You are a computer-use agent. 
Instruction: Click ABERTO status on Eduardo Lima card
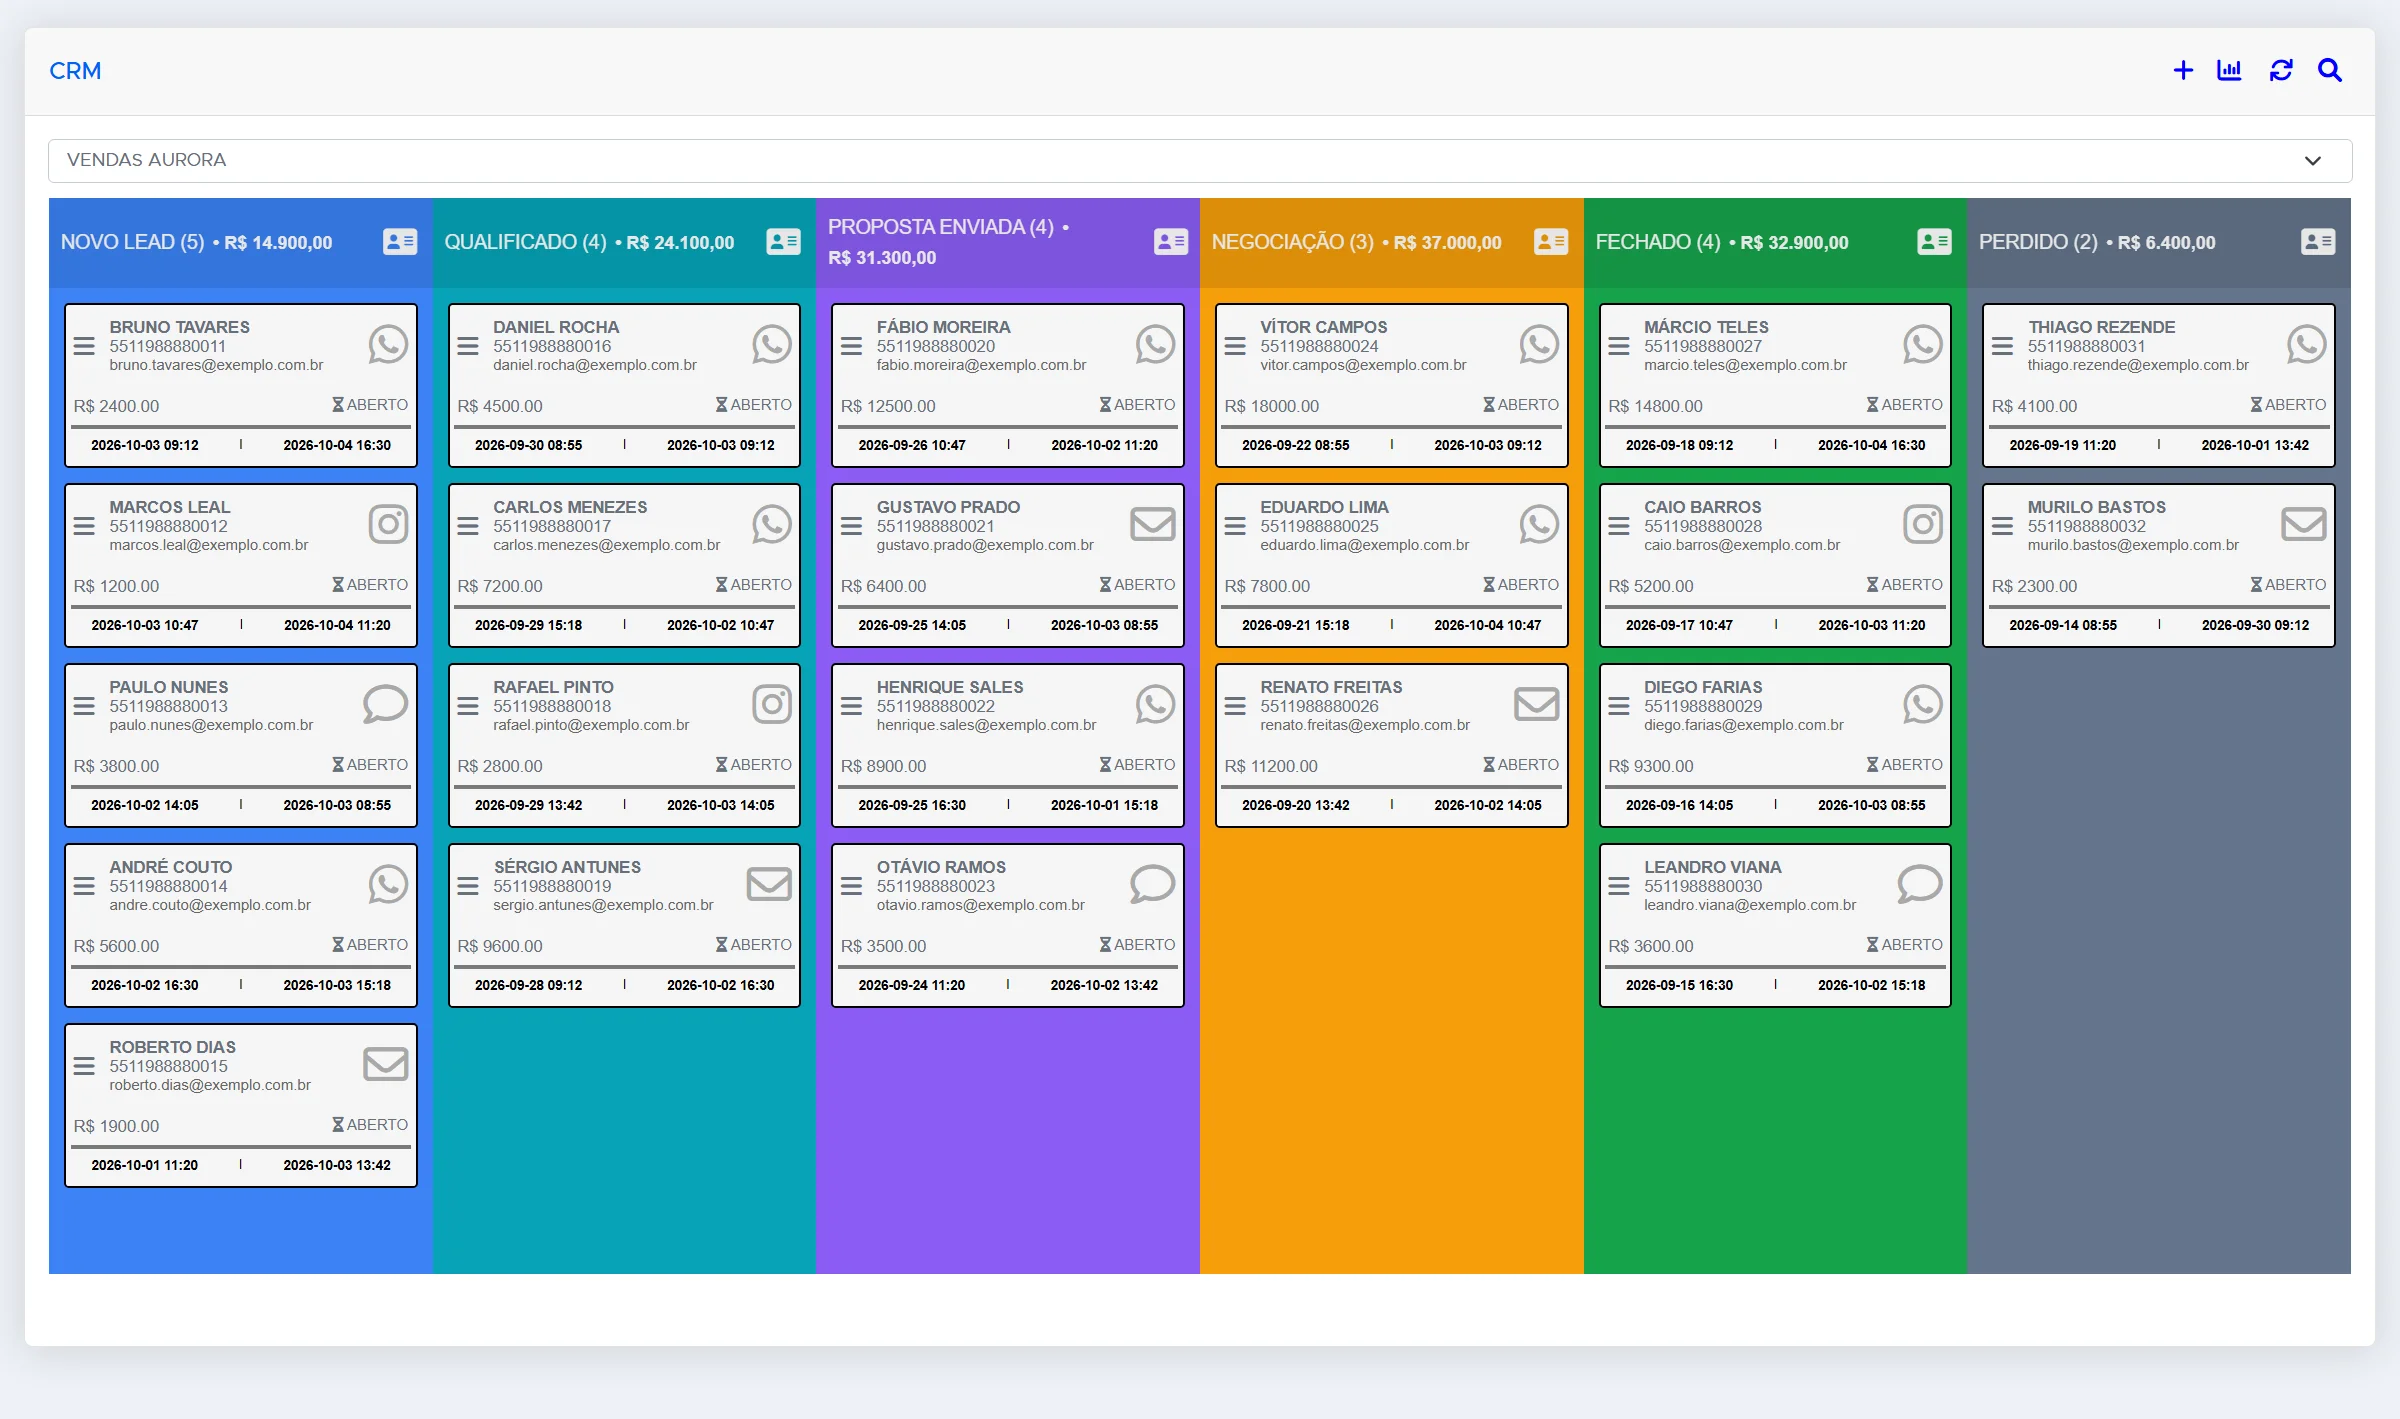click(x=1521, y=584)
